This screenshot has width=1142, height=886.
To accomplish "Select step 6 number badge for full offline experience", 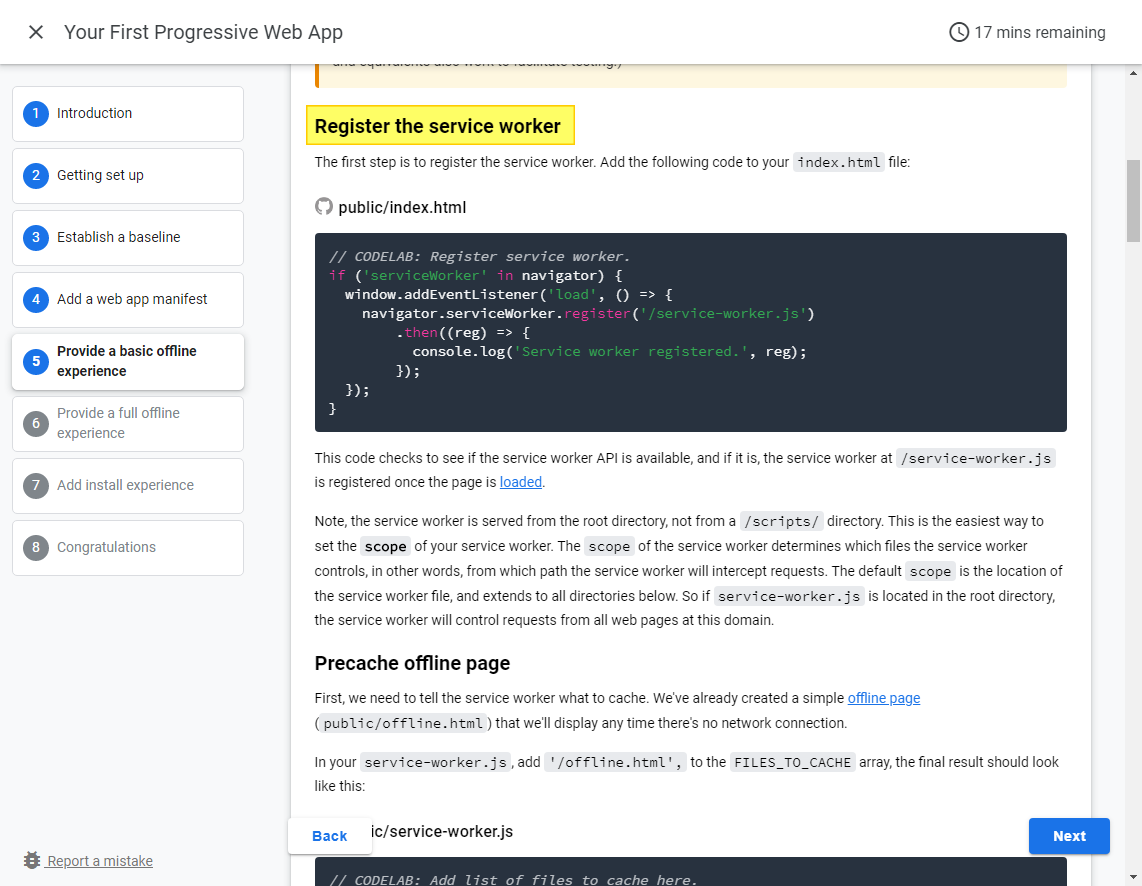I will point(36,423).
